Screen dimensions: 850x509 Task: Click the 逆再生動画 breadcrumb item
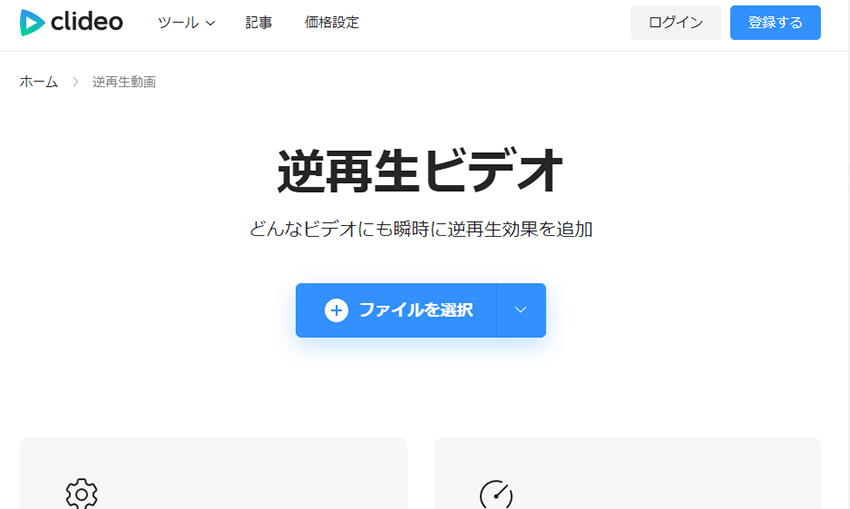[124, 82]
